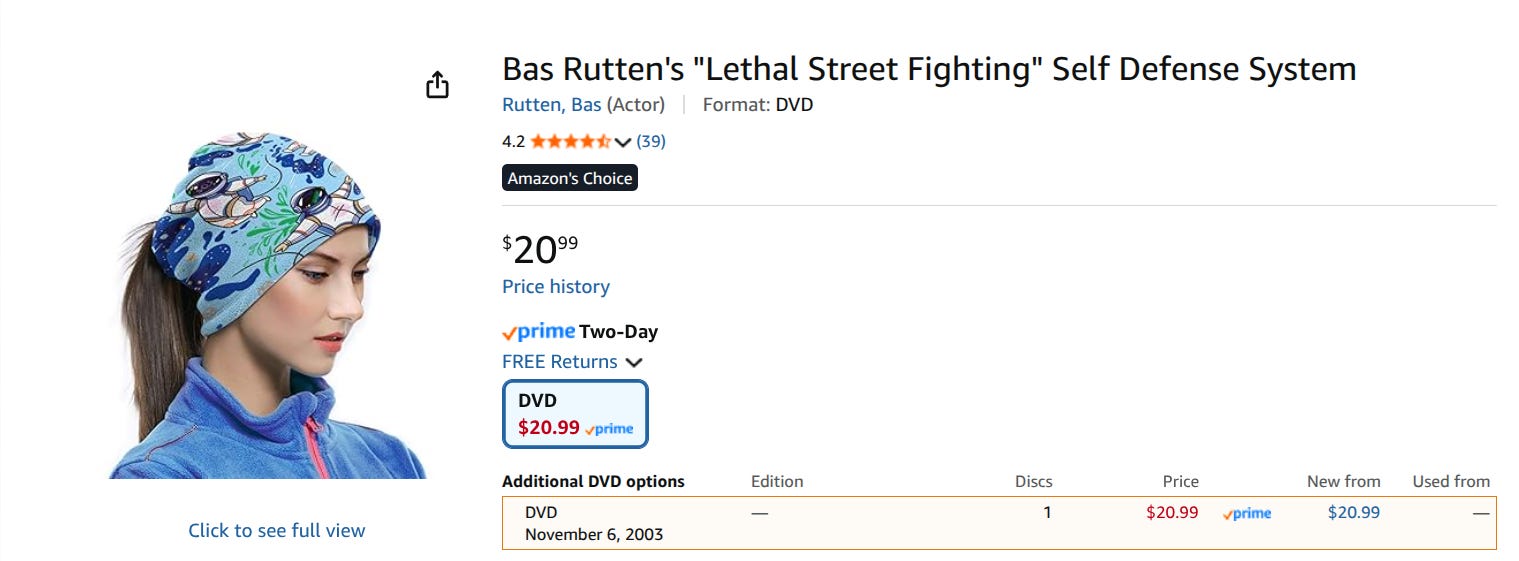The height and width of the screenshot is (561, 1519).
Task: Select the DVD format option box
Action: tap(575, 413)
